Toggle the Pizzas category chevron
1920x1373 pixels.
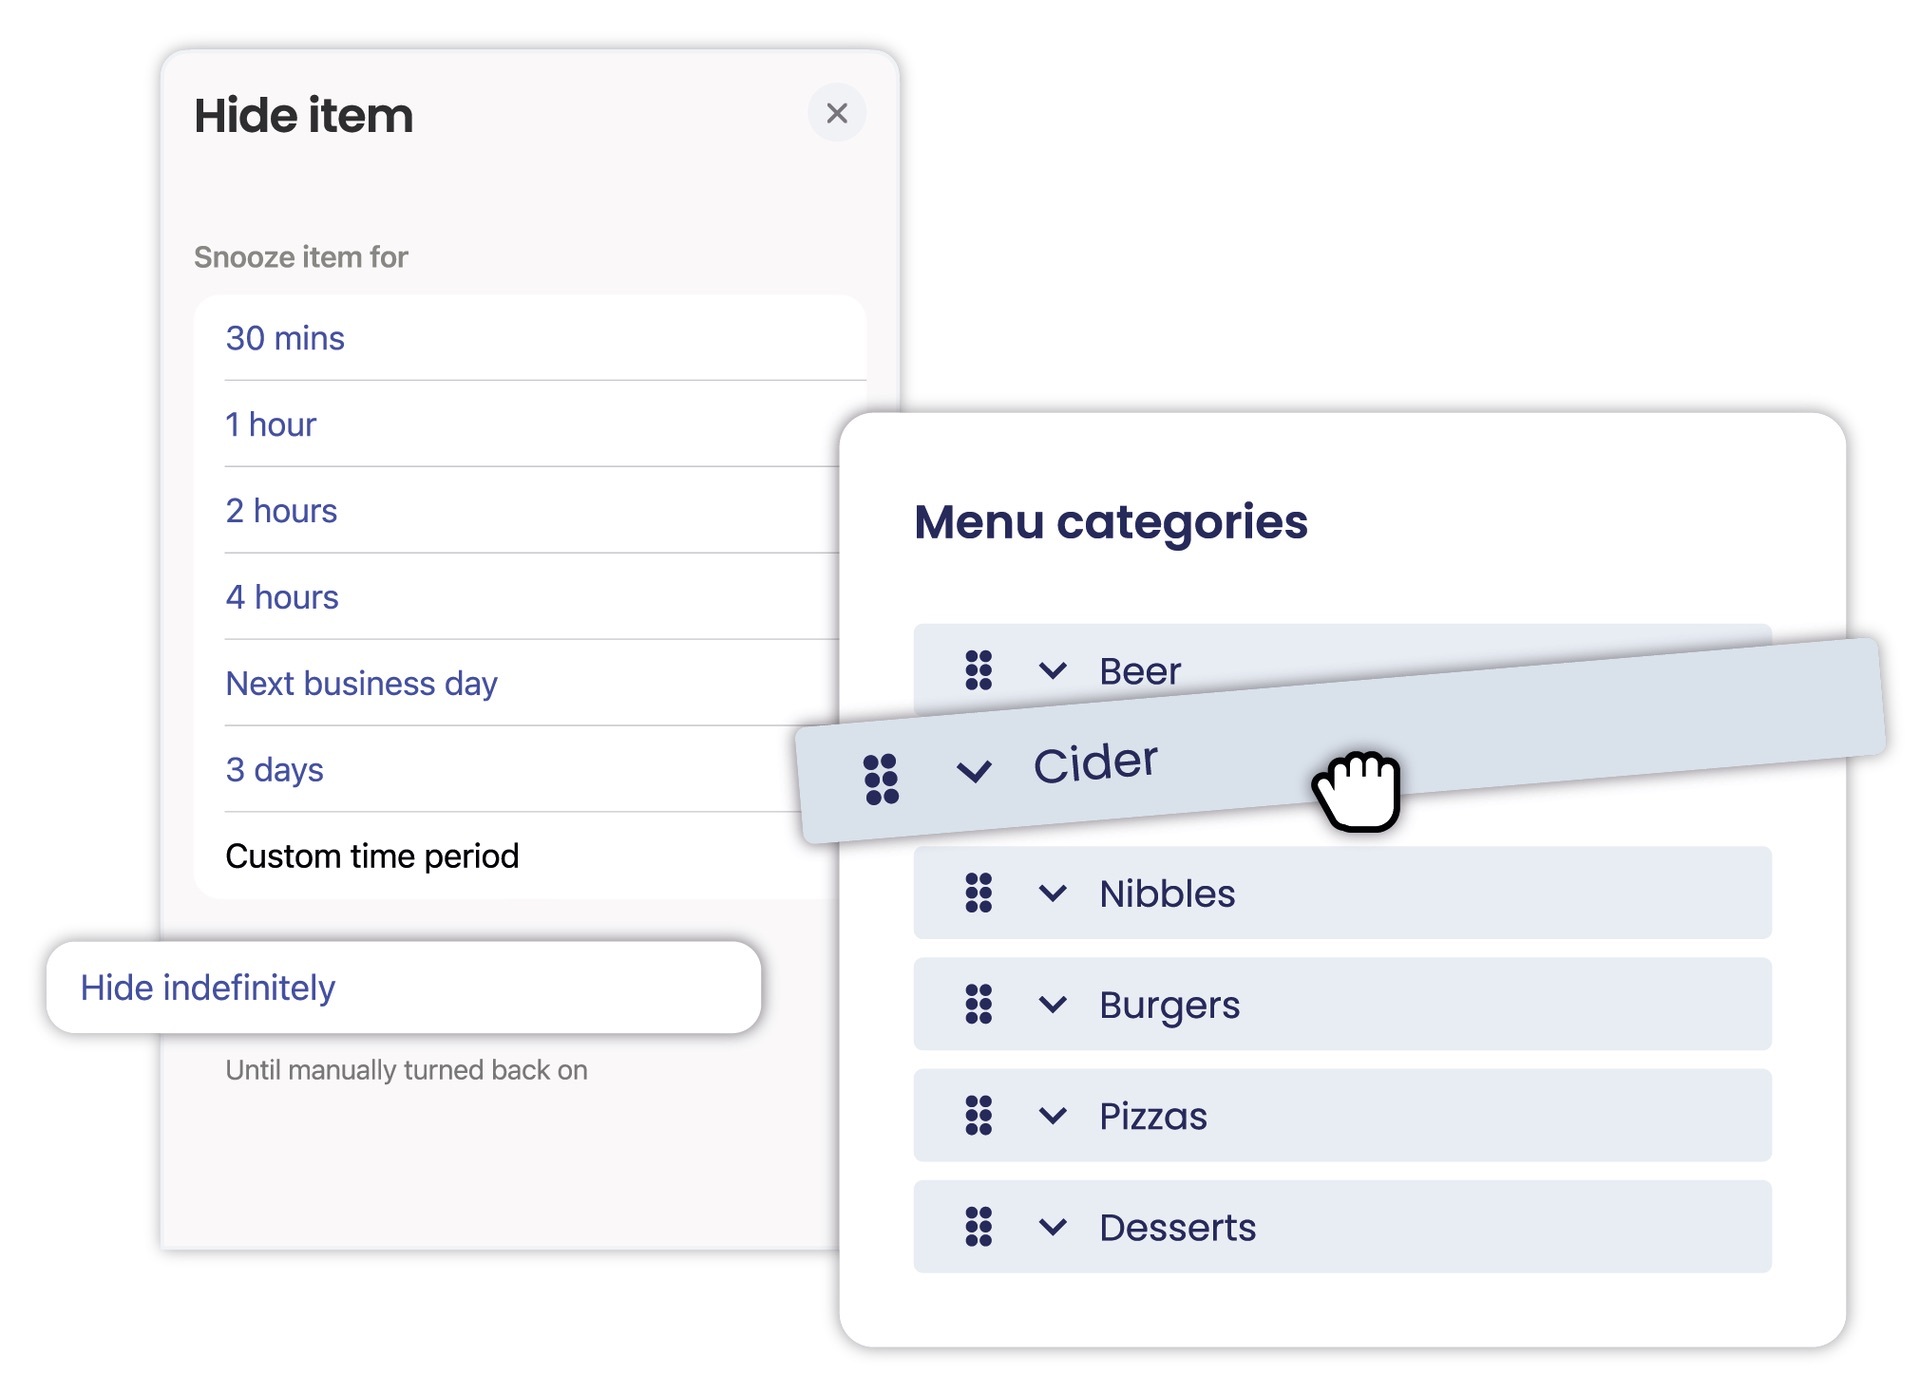1052,1115
